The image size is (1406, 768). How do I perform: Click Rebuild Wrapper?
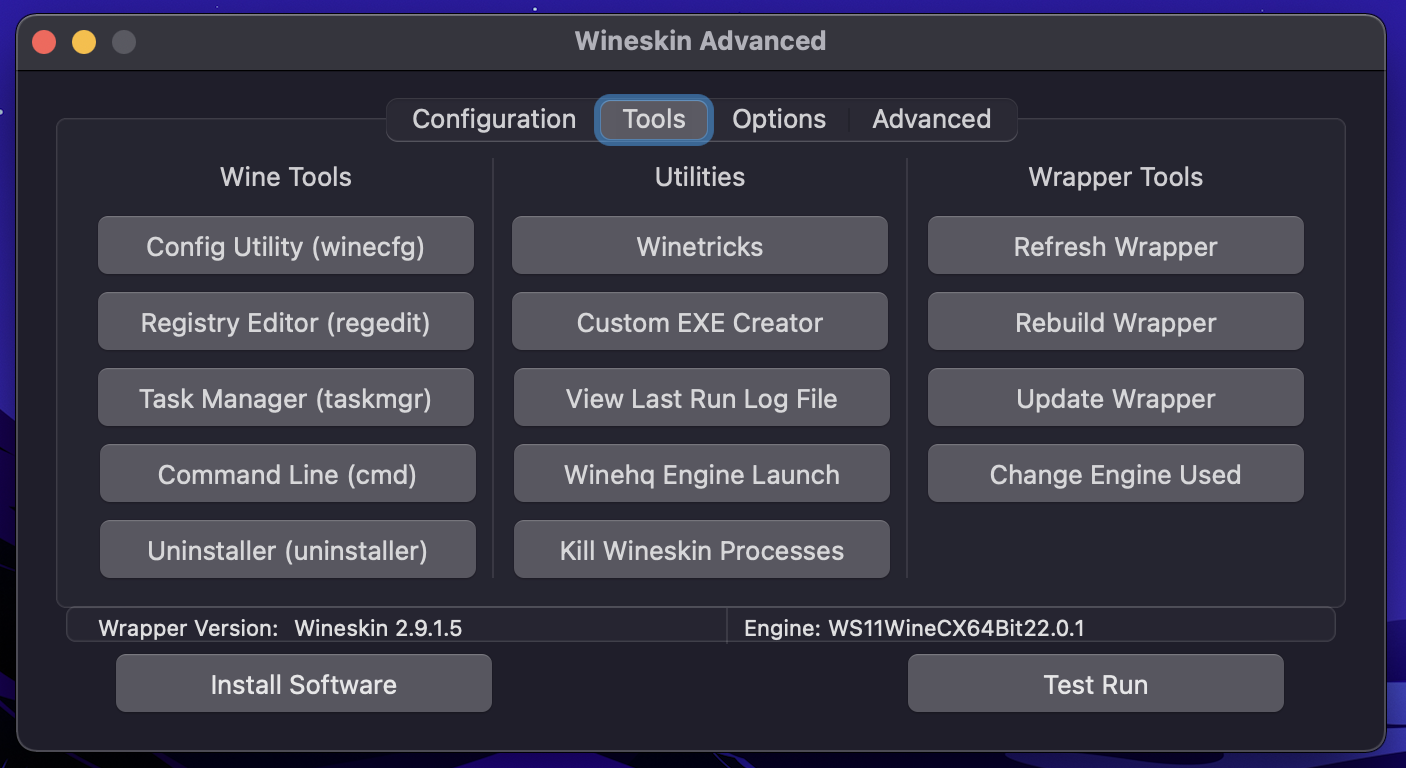[x=1116, y=322]
